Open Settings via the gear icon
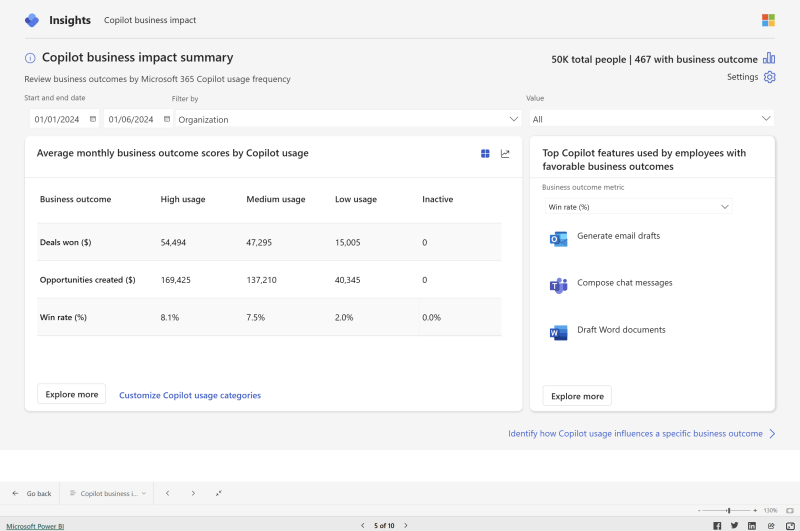 [769, 77]
